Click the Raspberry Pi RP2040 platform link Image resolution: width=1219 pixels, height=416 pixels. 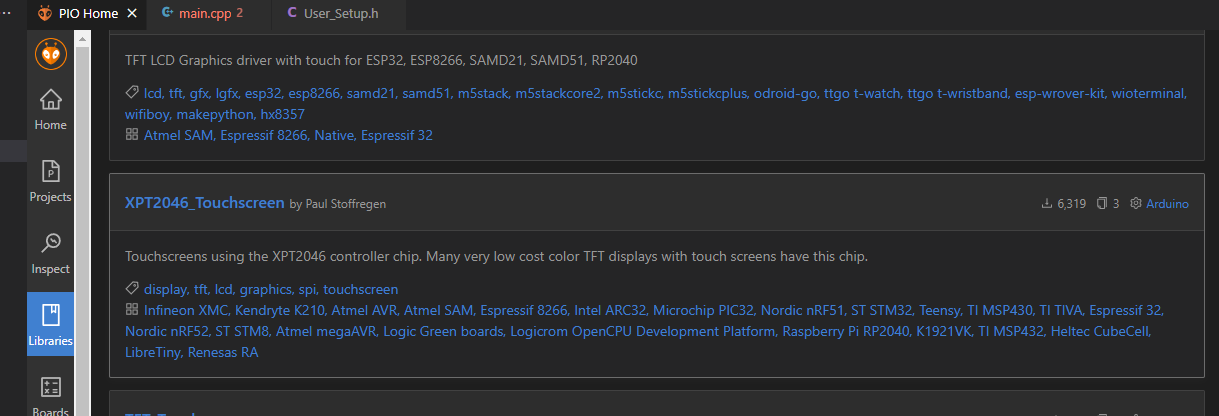tap(846, 331)
